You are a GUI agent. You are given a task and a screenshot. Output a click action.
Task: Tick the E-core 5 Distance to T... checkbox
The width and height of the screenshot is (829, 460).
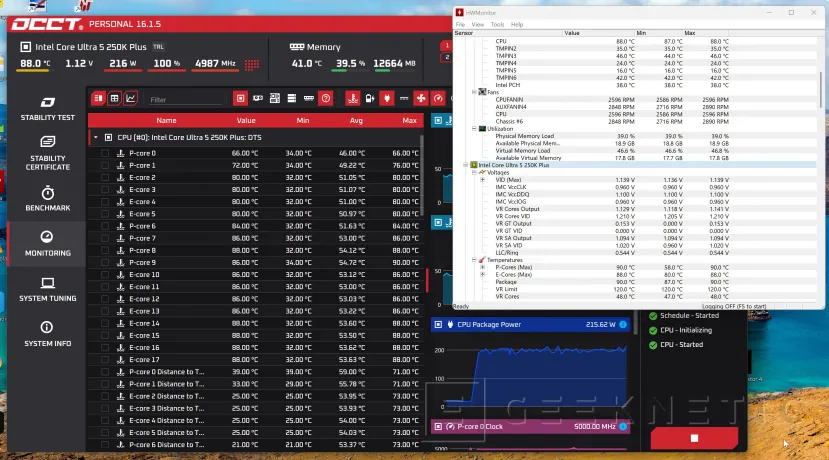click(105, 433)
